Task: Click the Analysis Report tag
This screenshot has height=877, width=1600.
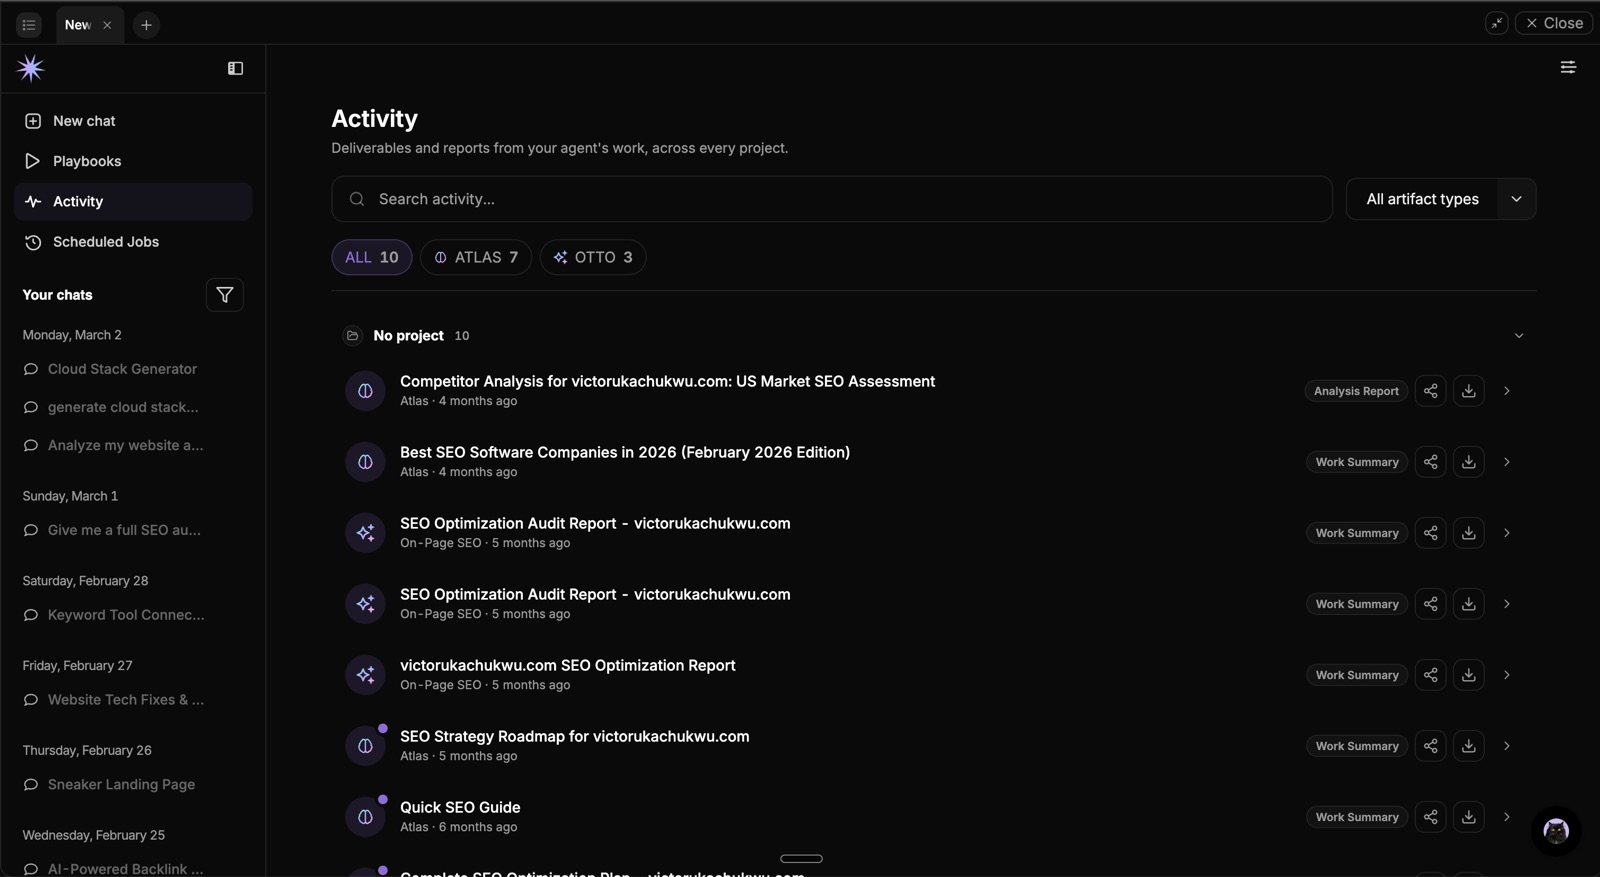Action: click(x=1356, y=391)
